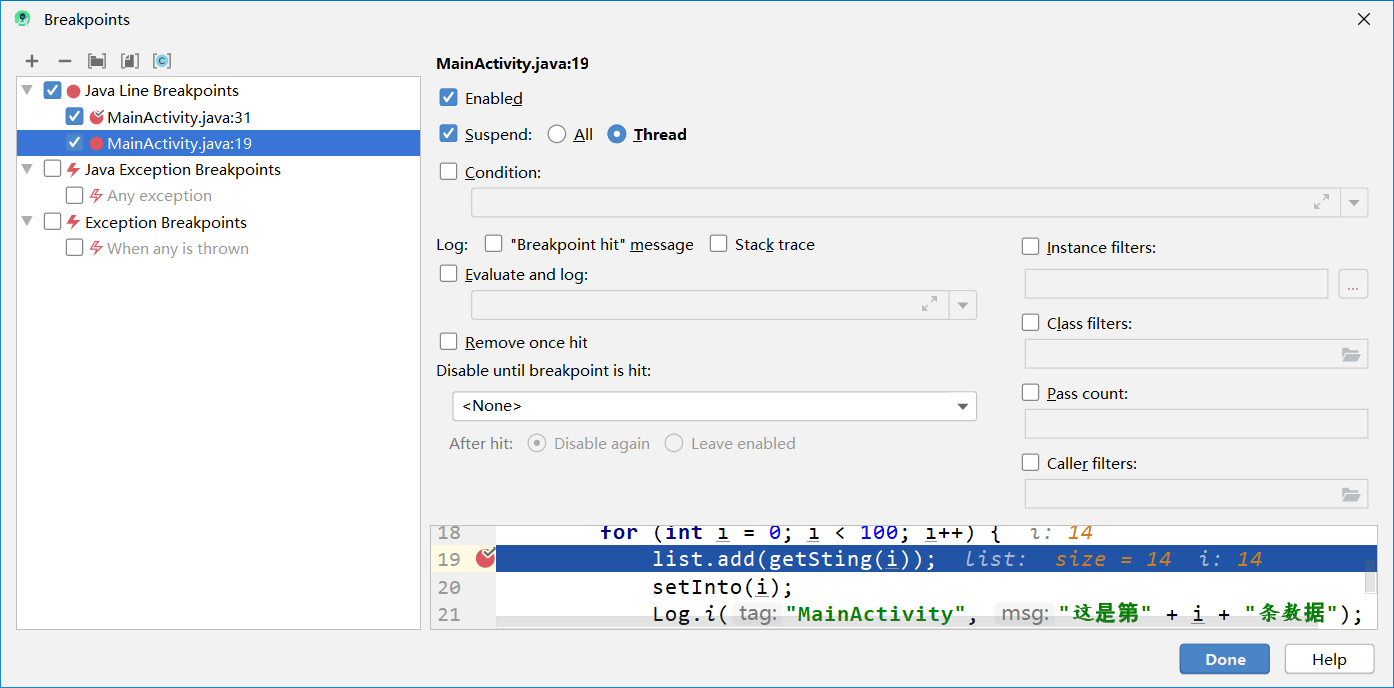Select MainActivity.java:31 in breakpoint tree
1394x688 pixels.
pos(179,117)
